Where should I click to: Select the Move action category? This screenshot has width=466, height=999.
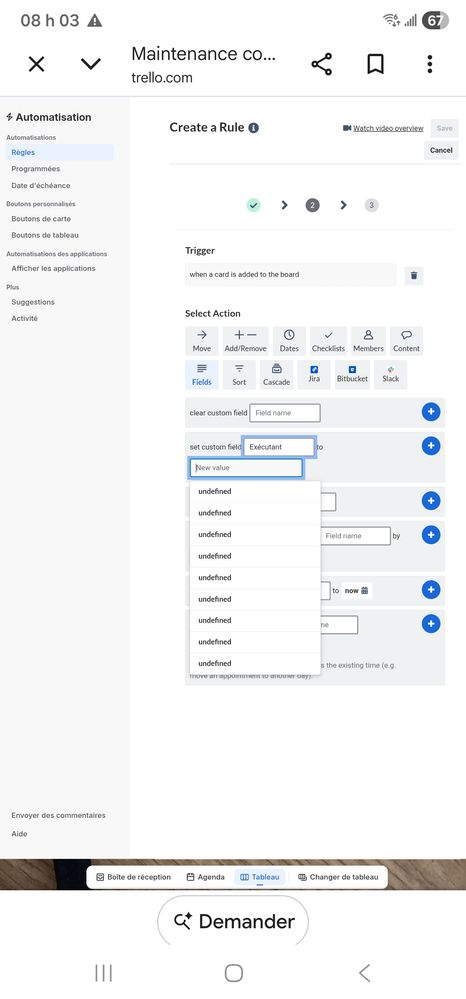tap(201, 341)
